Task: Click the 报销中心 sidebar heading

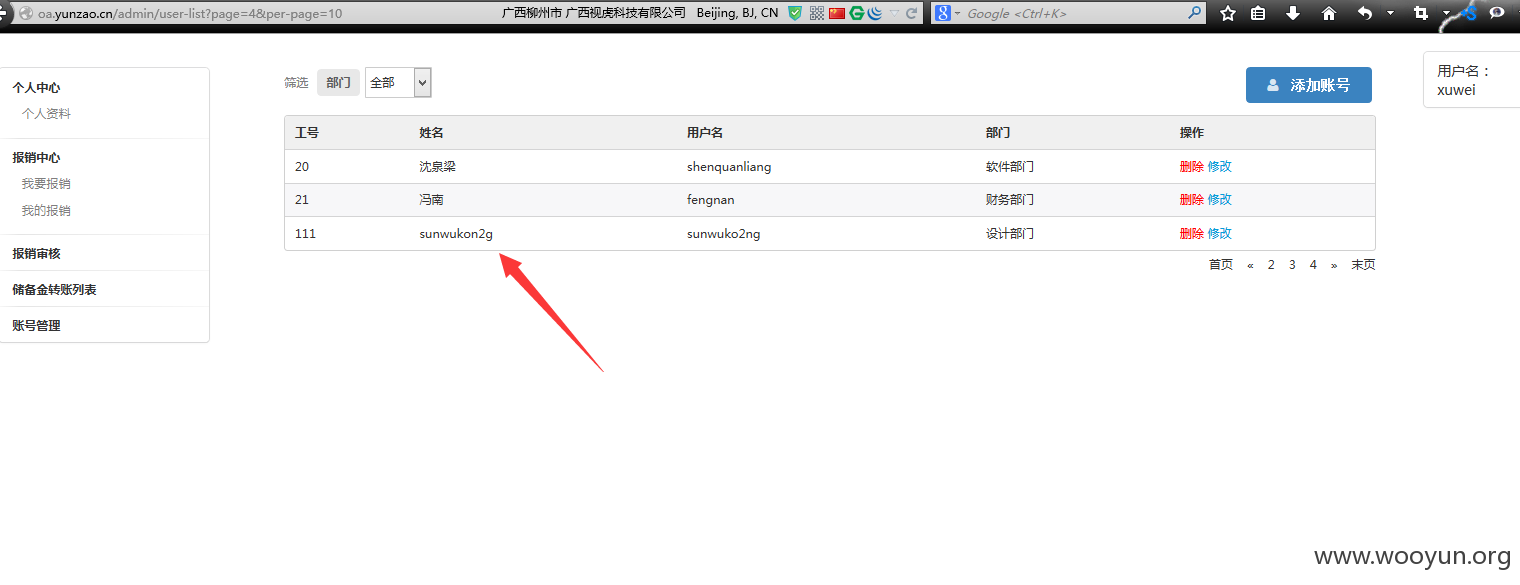Action: [36, 158]
